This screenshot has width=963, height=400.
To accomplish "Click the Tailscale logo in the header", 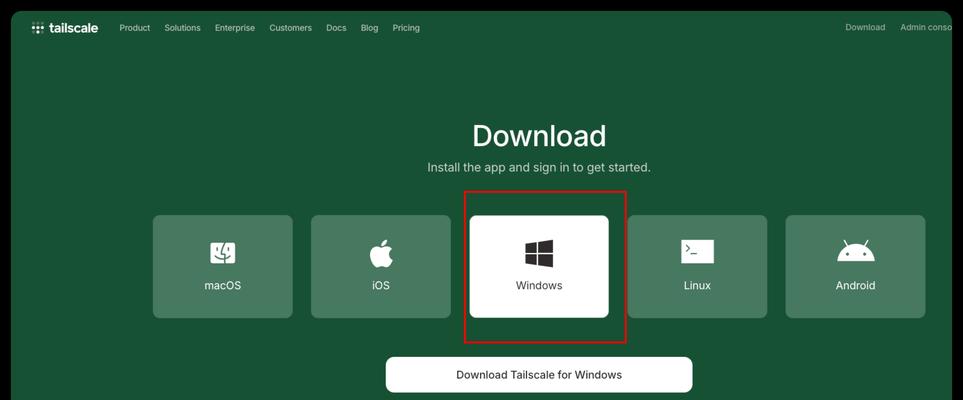I will pos(64,28).
